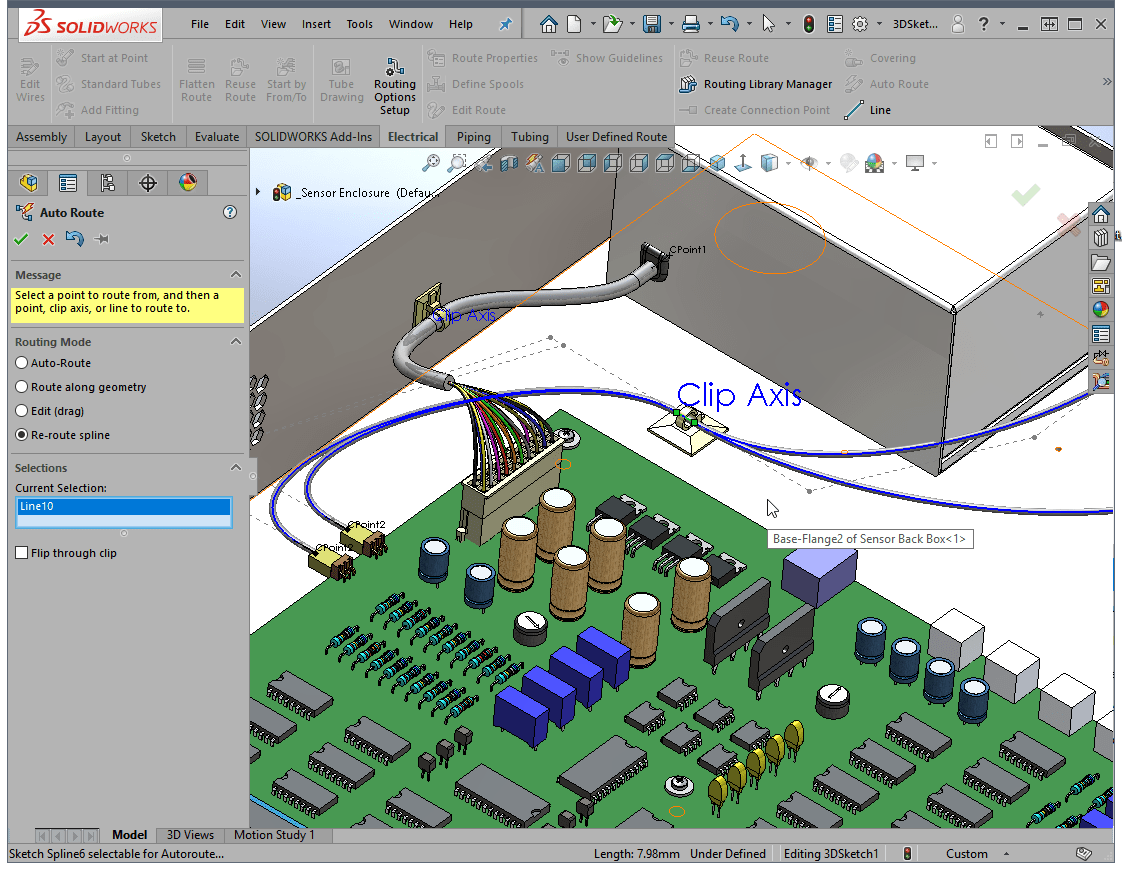Expand the _Sensor Enclosure tree node
This screenshot has width=1122, height=870.
pos(258,192)
